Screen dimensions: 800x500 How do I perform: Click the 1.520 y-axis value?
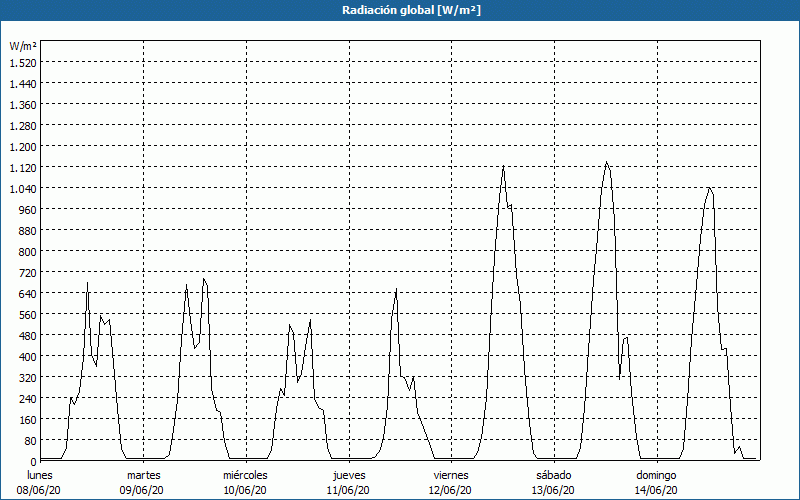(x=23, y=62)
